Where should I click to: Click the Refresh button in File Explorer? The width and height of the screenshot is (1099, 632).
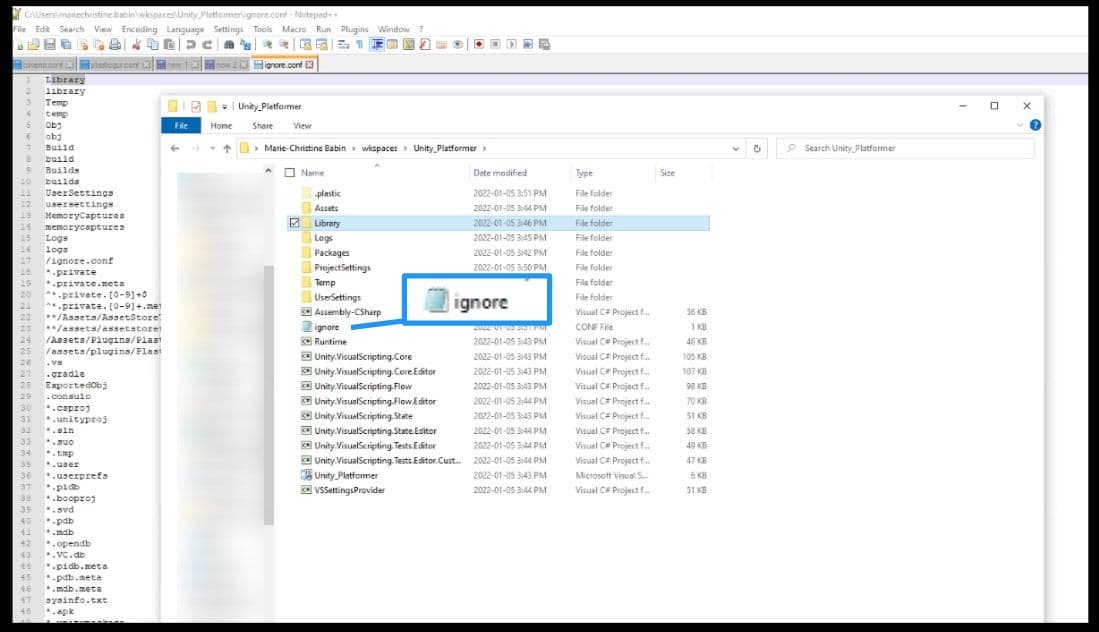coord(756,148)
